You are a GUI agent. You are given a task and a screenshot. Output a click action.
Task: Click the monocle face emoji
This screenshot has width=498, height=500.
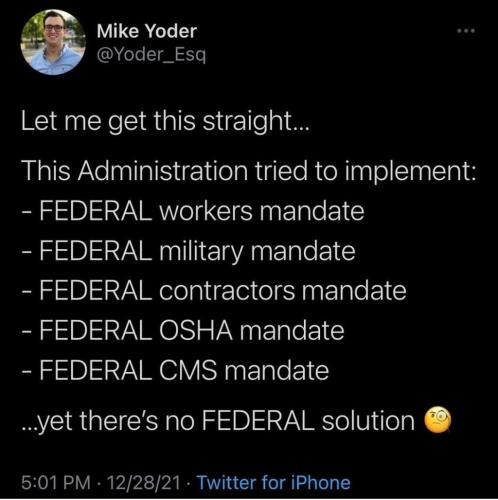click(437, 420)
